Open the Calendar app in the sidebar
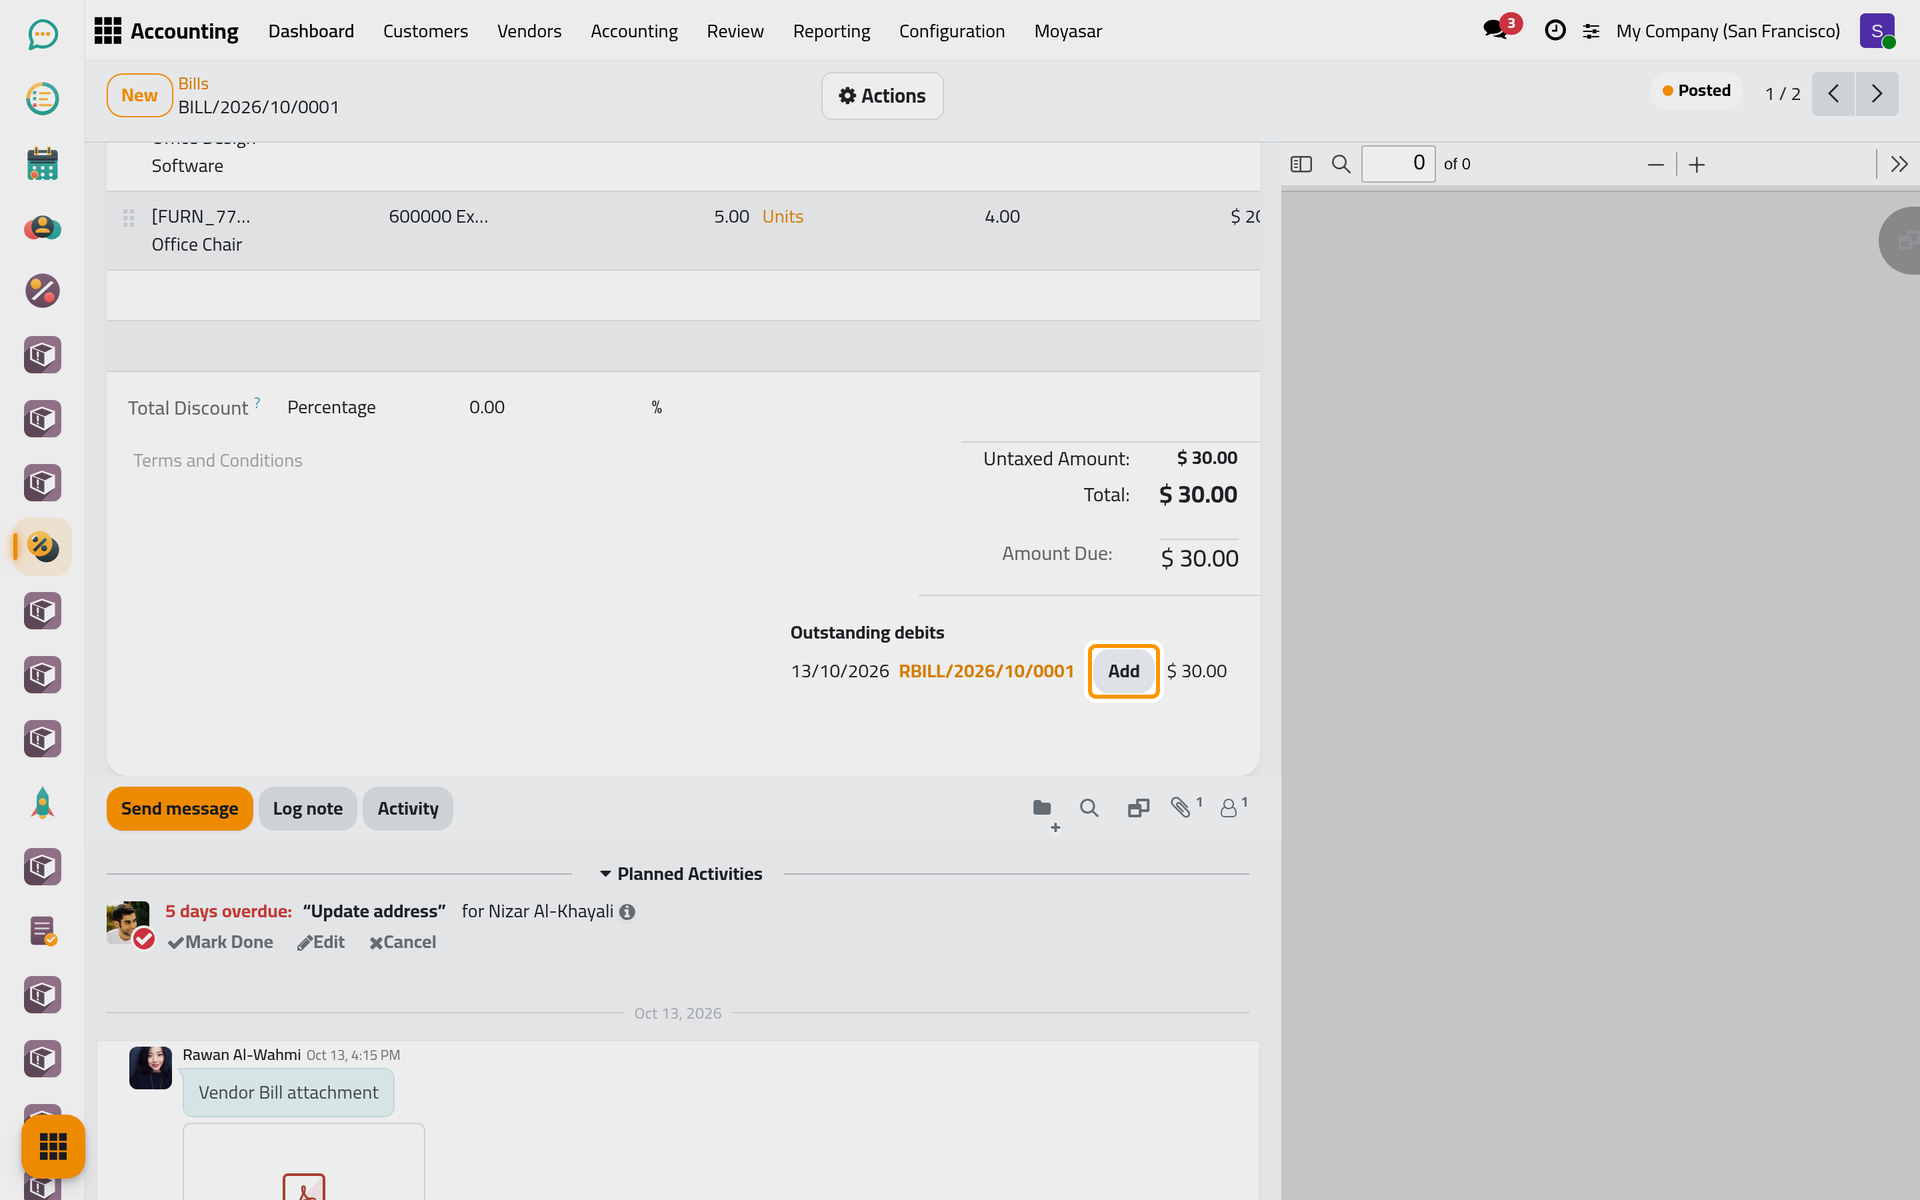The image size is (1920, 1200). click(x=42, y=163)
